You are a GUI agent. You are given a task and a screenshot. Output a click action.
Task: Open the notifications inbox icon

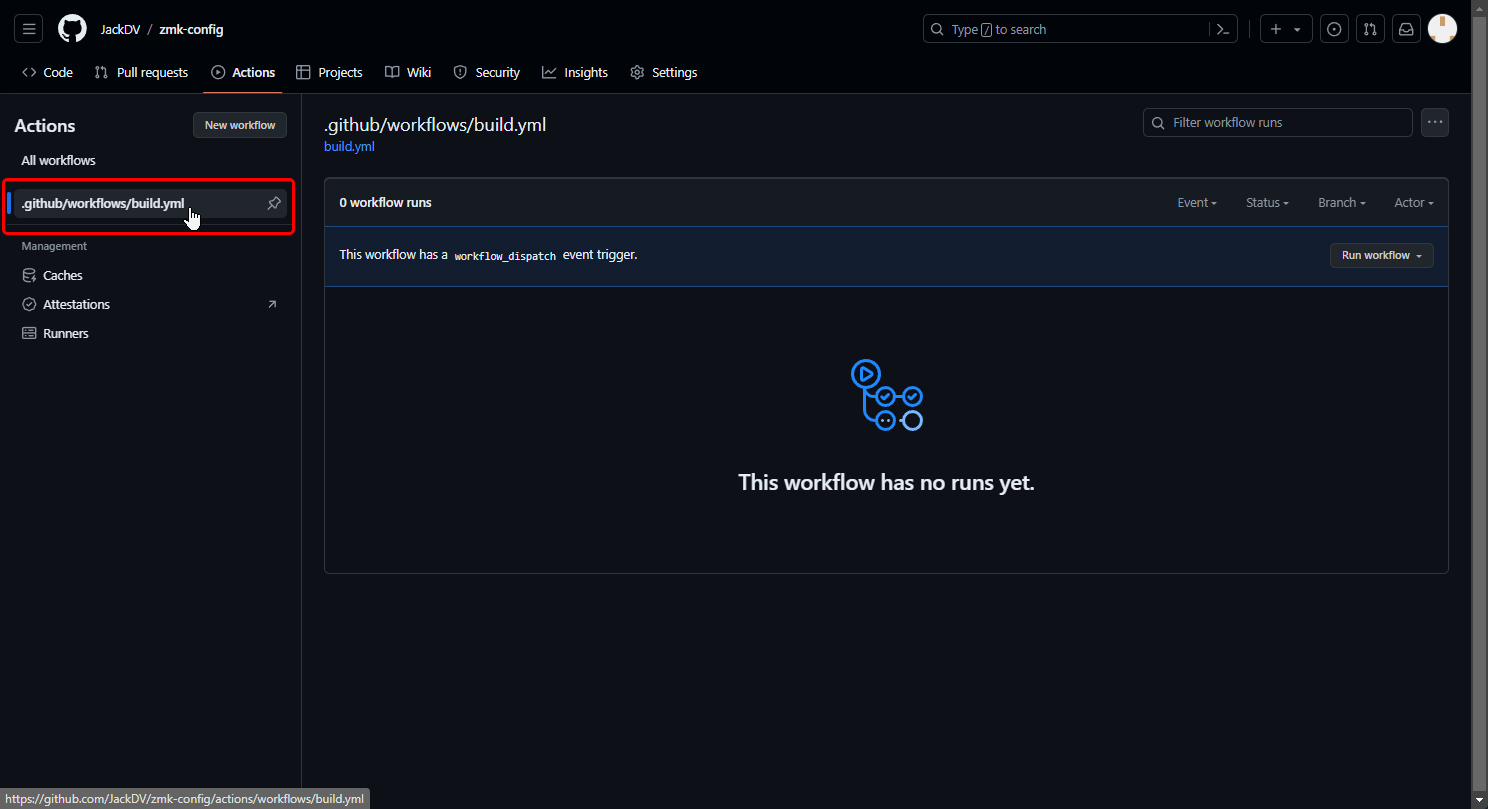click(1406, 29)
